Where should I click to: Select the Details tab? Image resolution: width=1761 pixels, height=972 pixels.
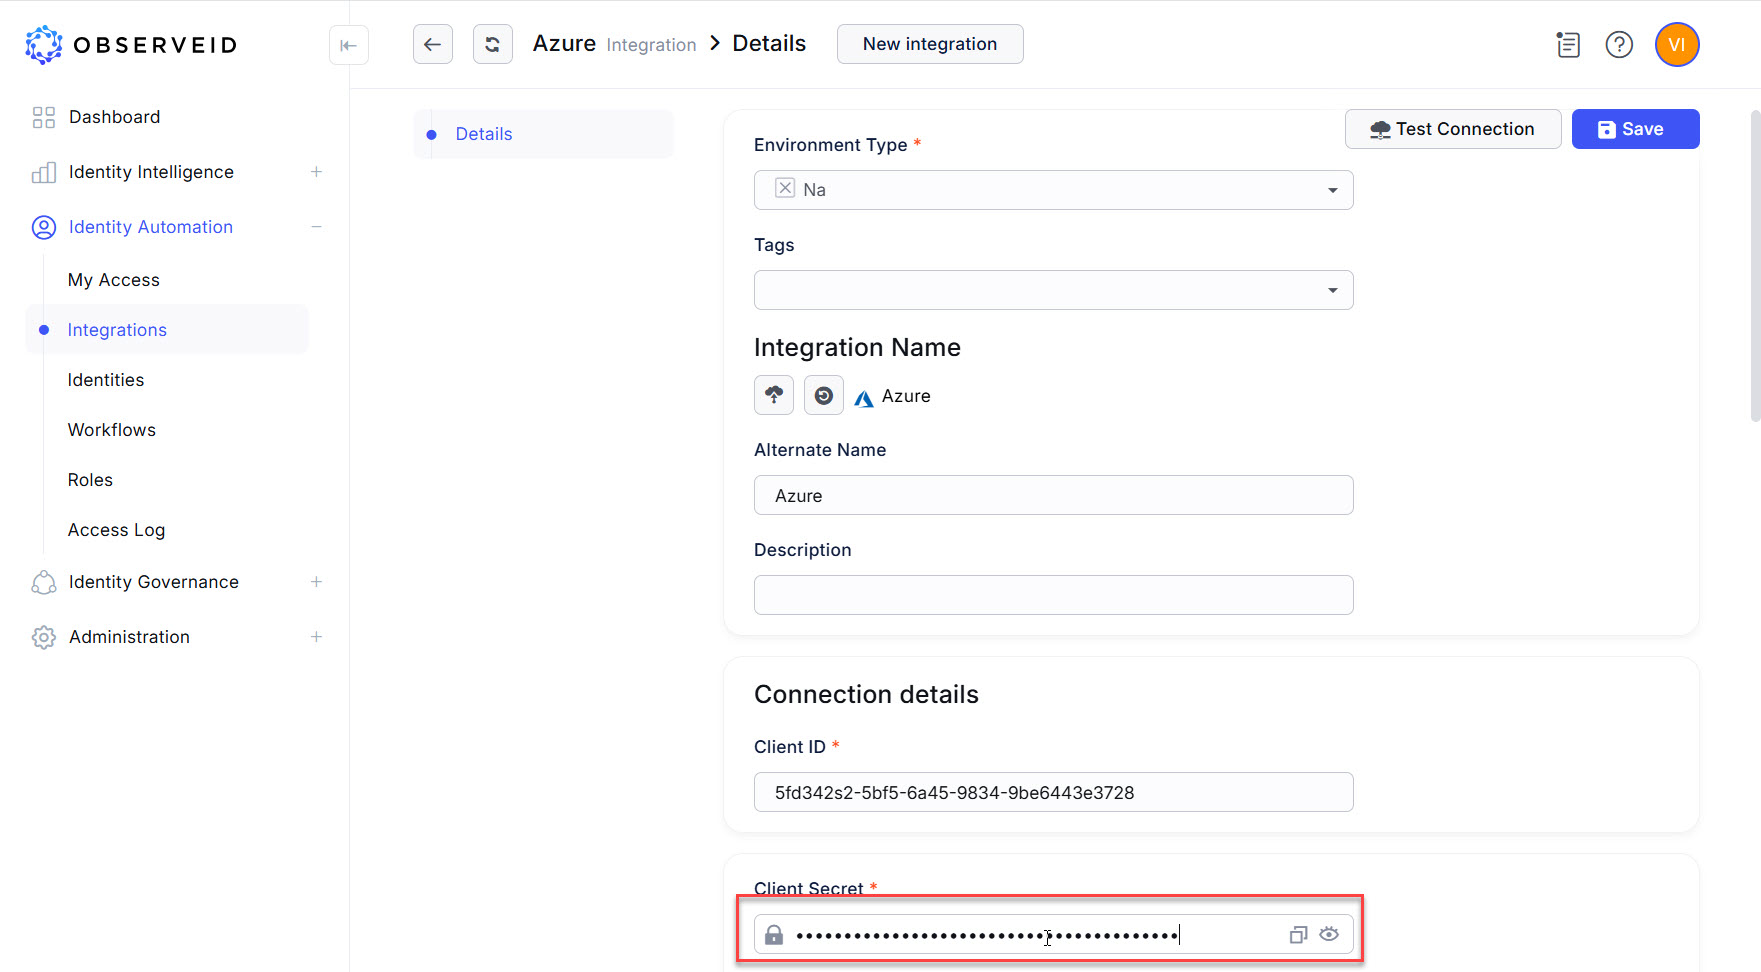tap(484, 134)
